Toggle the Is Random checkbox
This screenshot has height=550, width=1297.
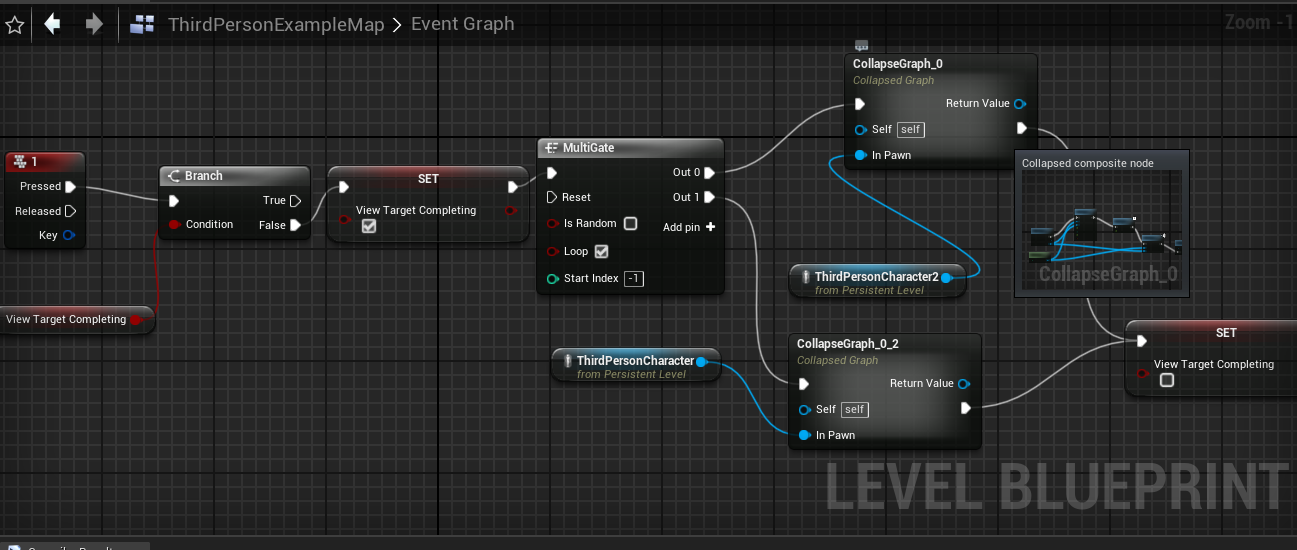[x=630, y=223]
